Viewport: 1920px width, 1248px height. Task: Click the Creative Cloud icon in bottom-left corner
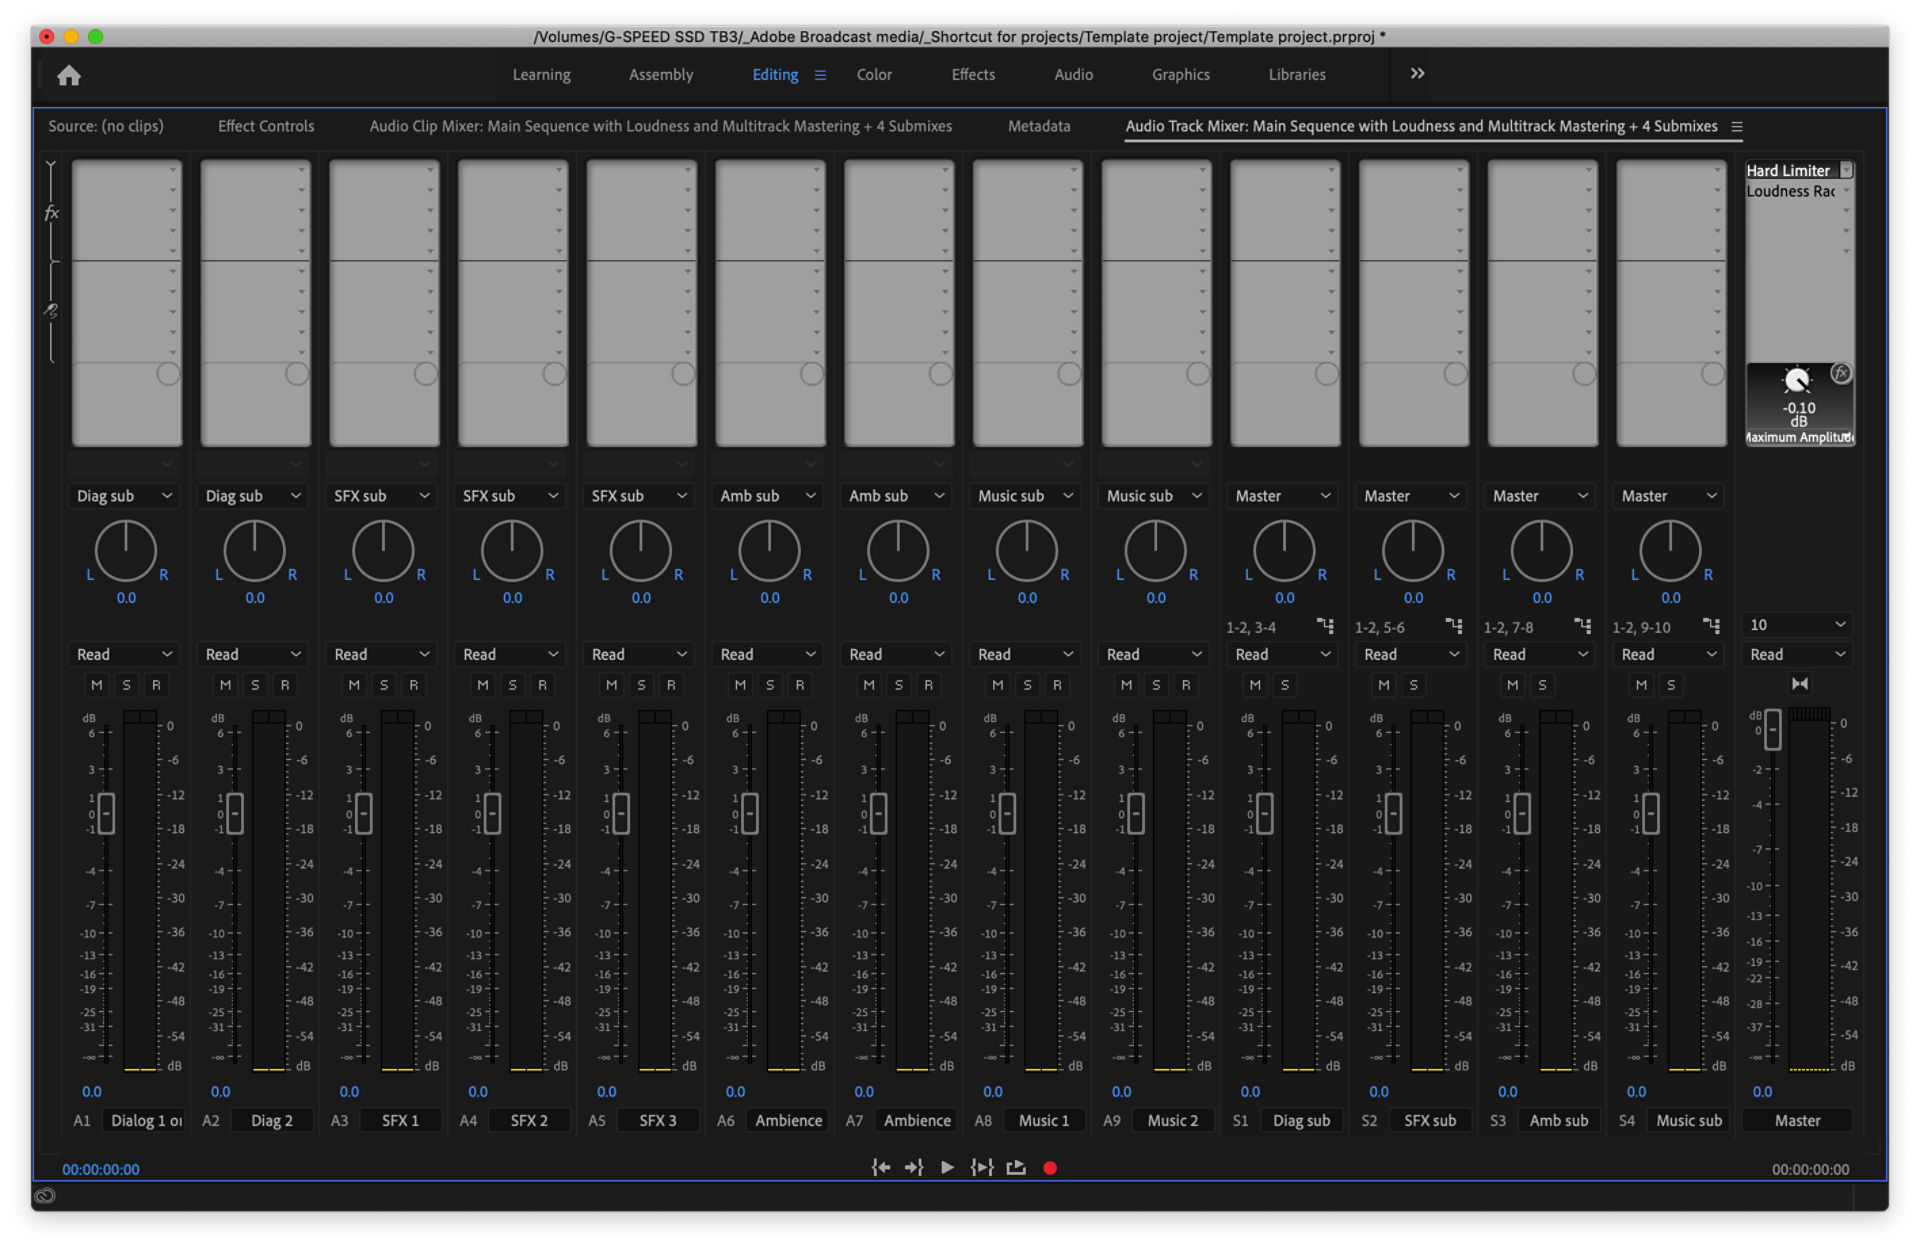pyautogui.click(x=45, y=1196)
